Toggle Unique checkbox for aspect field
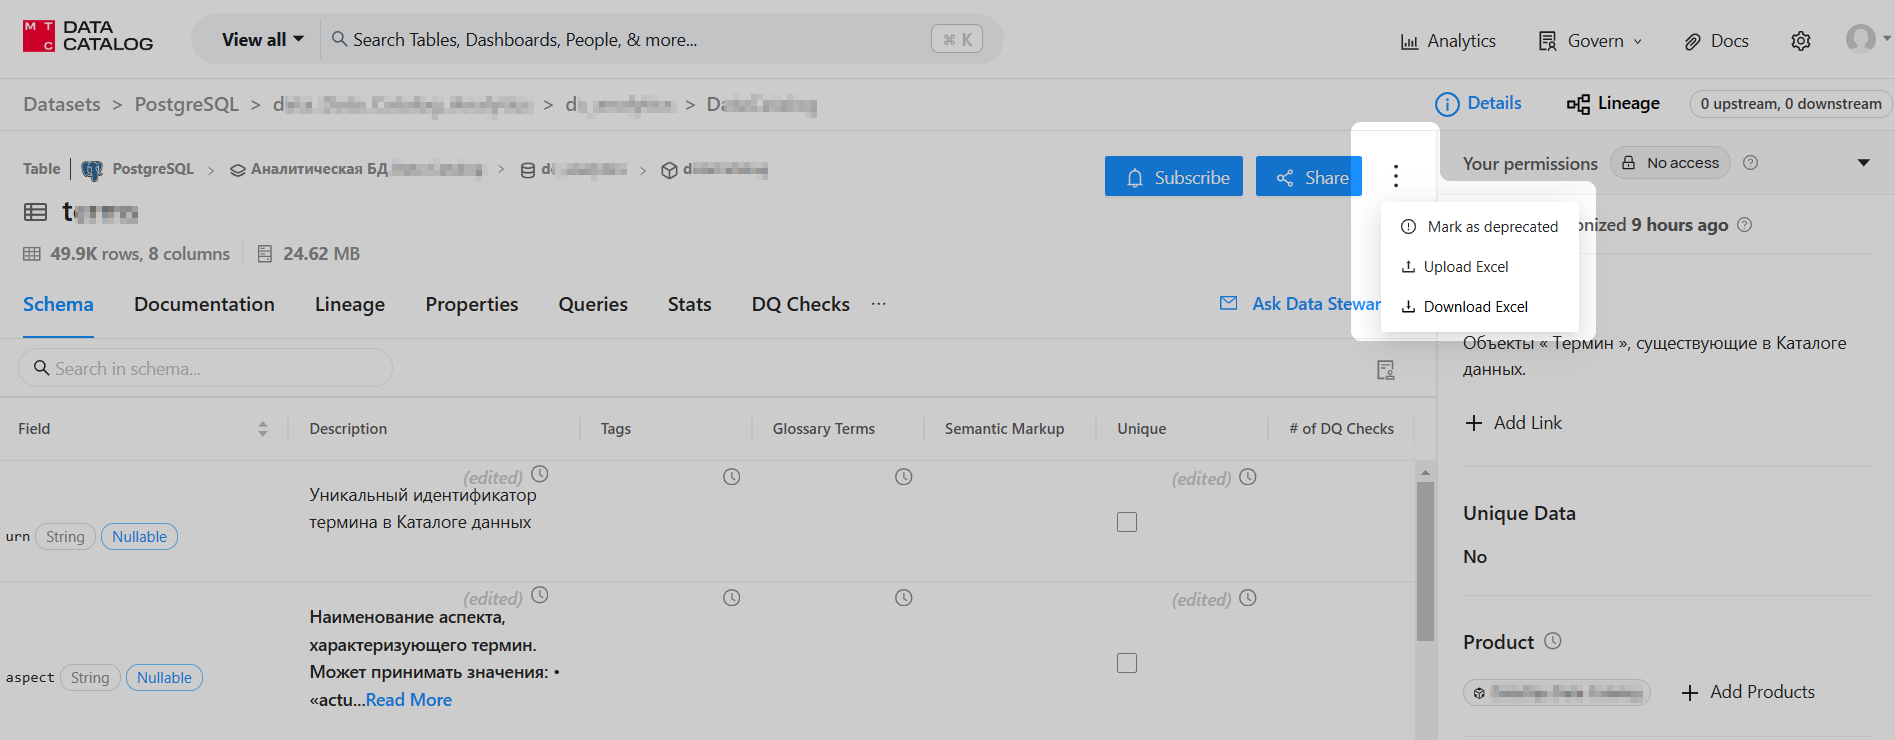 [1127, 663]
